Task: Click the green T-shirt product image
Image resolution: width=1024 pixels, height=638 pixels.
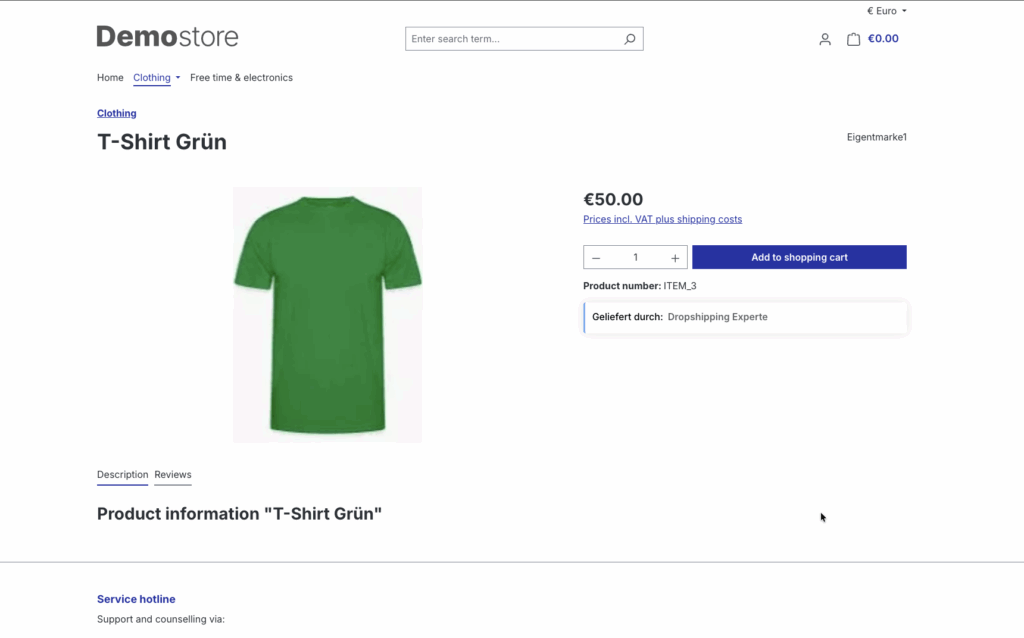Action: 327,314
